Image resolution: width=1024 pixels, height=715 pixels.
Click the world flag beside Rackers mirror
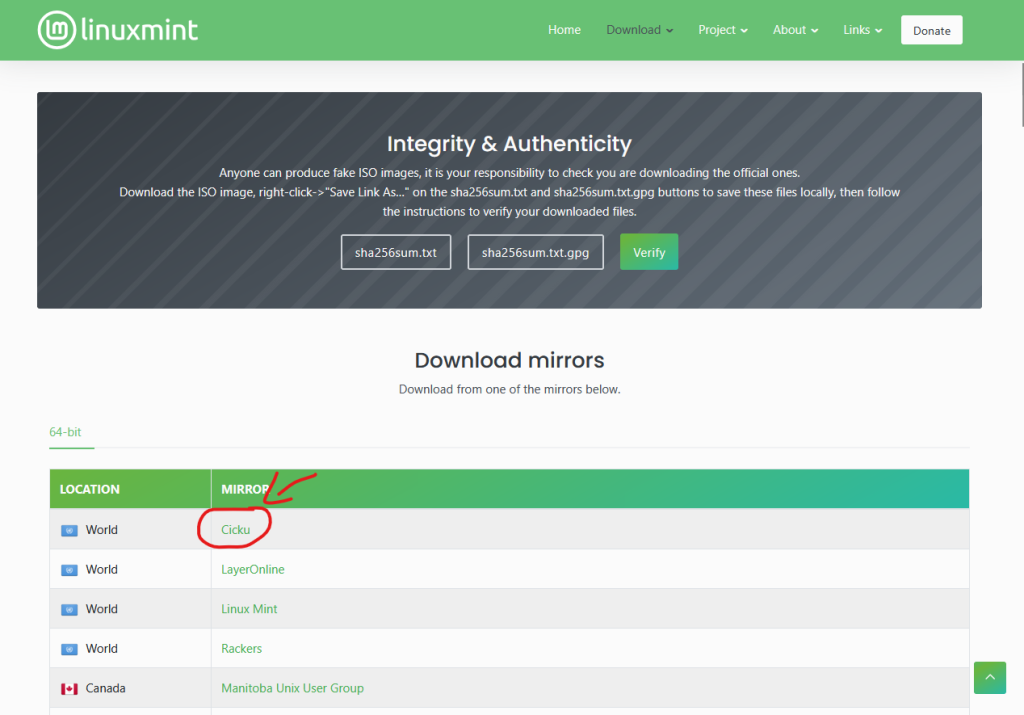click(x=69, y=649)
